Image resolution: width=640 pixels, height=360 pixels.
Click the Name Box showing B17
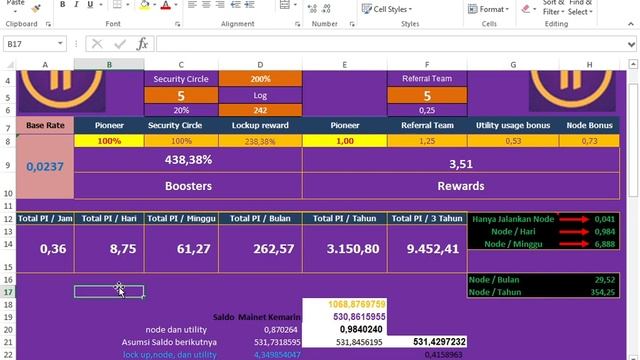(x=29, y=44)
